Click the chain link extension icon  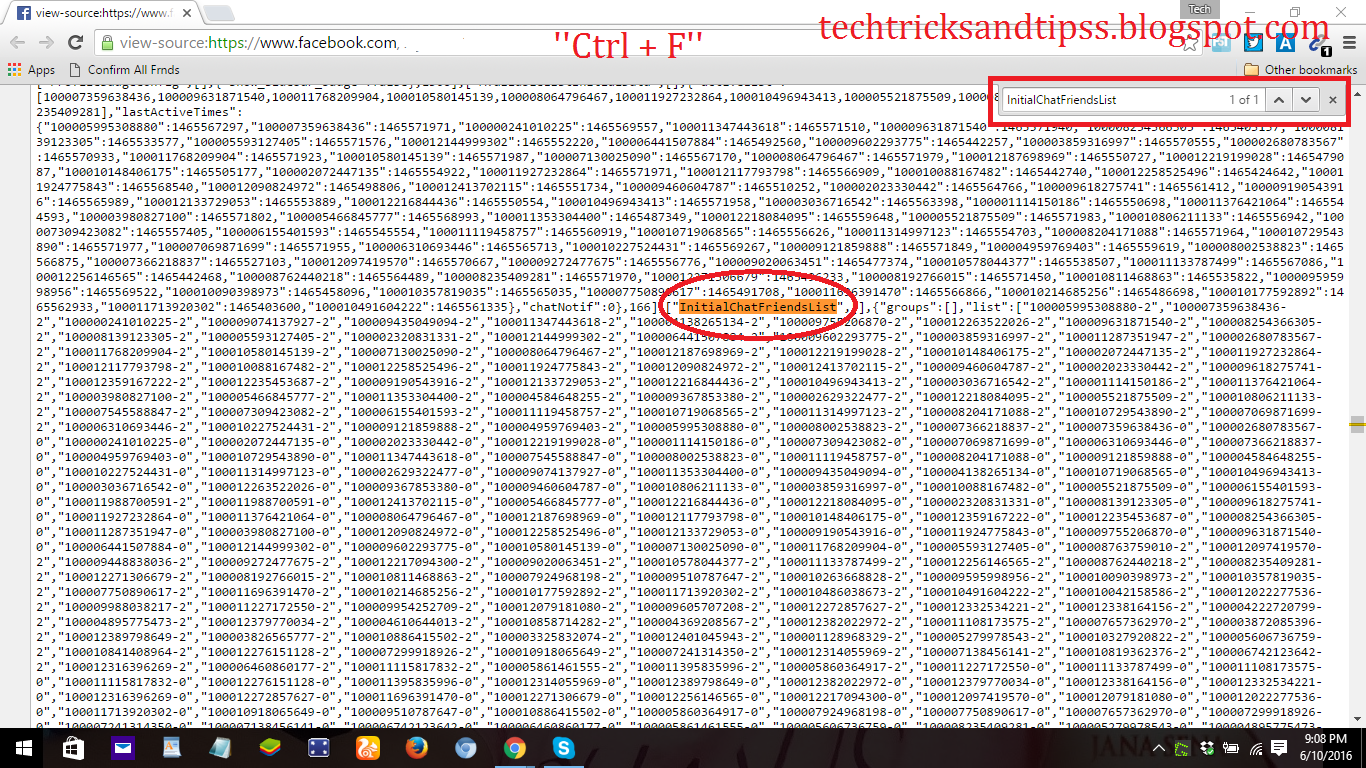(1319, 43)
